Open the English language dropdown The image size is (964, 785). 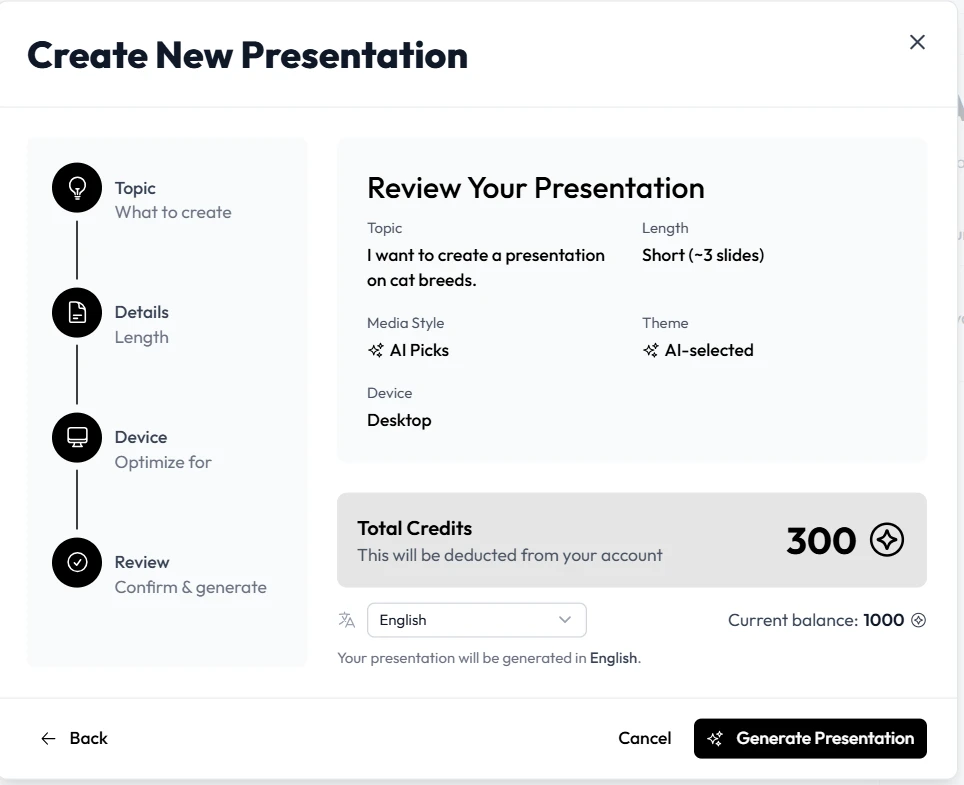click(476, 620)
